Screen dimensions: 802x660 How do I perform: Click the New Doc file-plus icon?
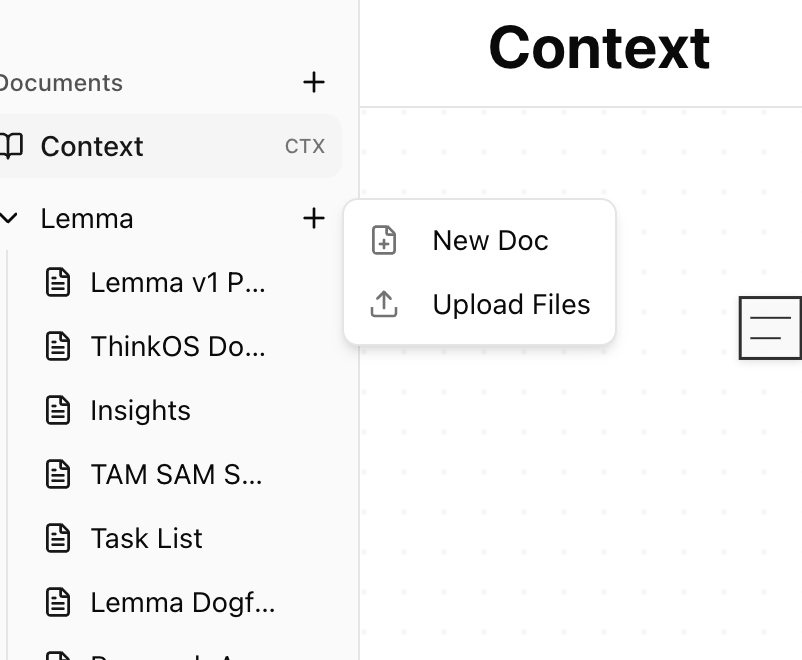click(x=384, y=241)
